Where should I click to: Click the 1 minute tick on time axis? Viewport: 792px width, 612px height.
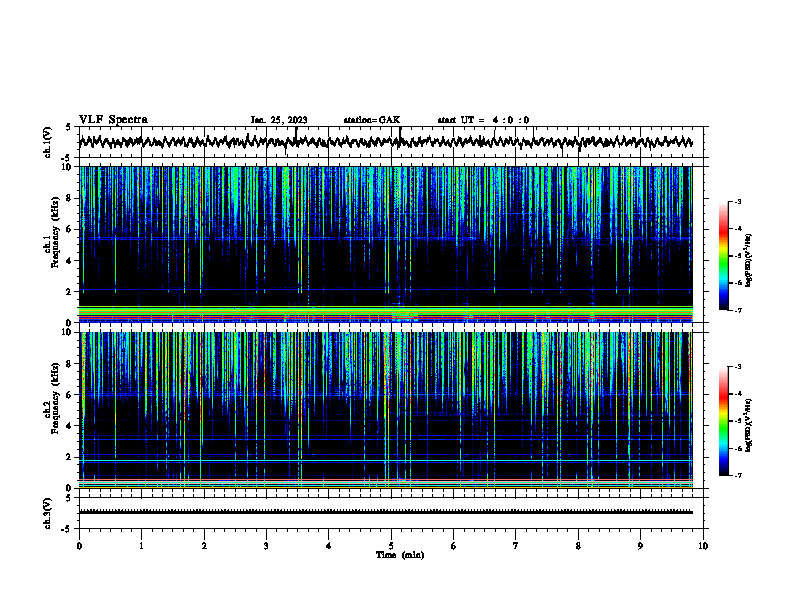pos(141,546)
